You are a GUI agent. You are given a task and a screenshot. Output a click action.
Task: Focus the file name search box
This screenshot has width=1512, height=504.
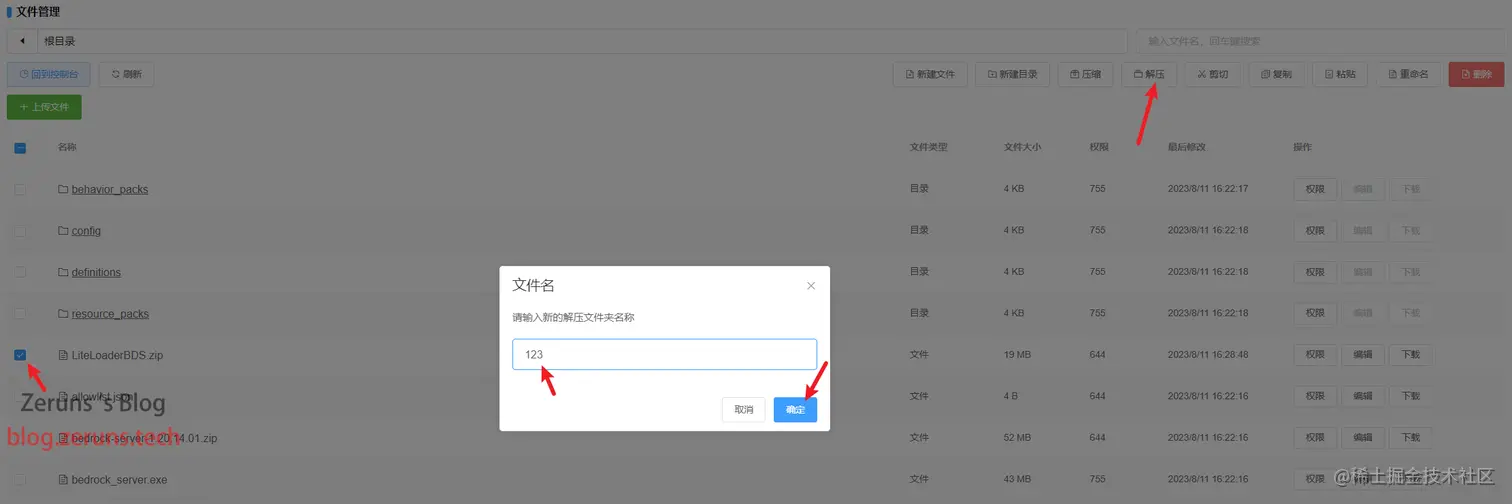coord(1320,41)
